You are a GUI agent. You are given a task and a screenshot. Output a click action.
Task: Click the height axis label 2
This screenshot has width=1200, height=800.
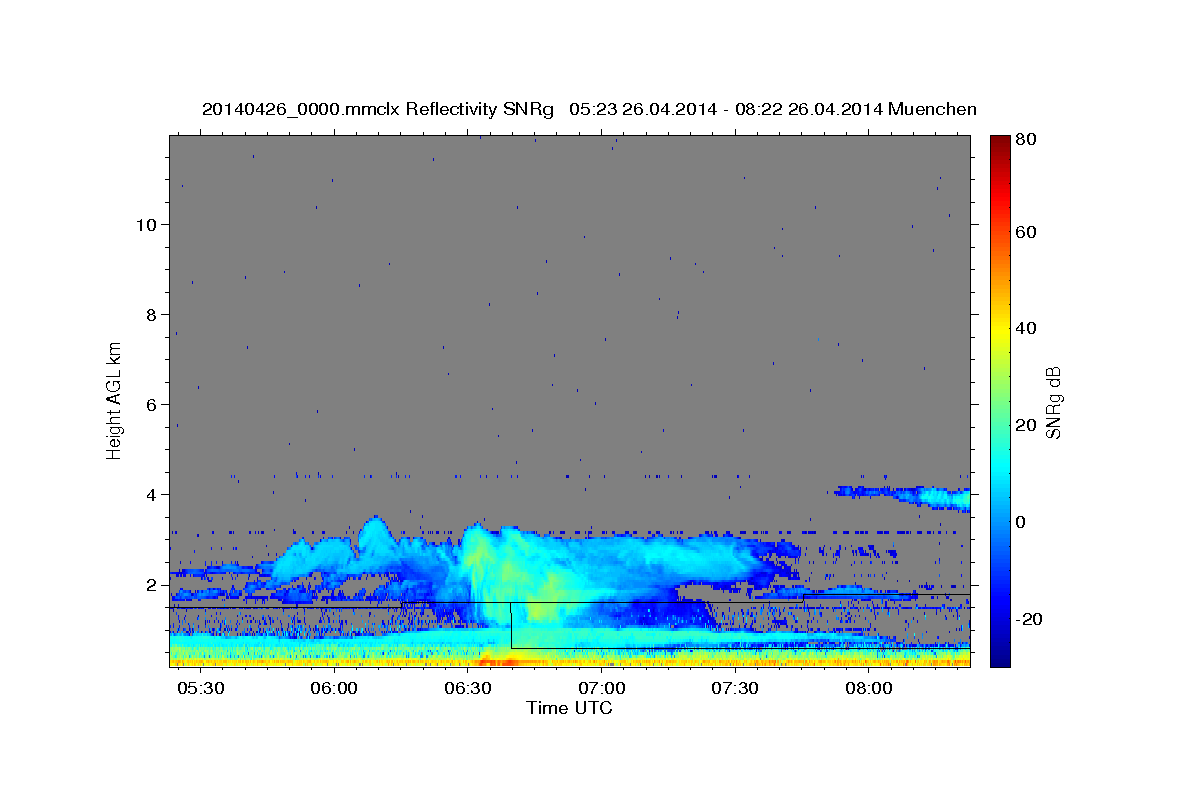(x=150, y=584)
